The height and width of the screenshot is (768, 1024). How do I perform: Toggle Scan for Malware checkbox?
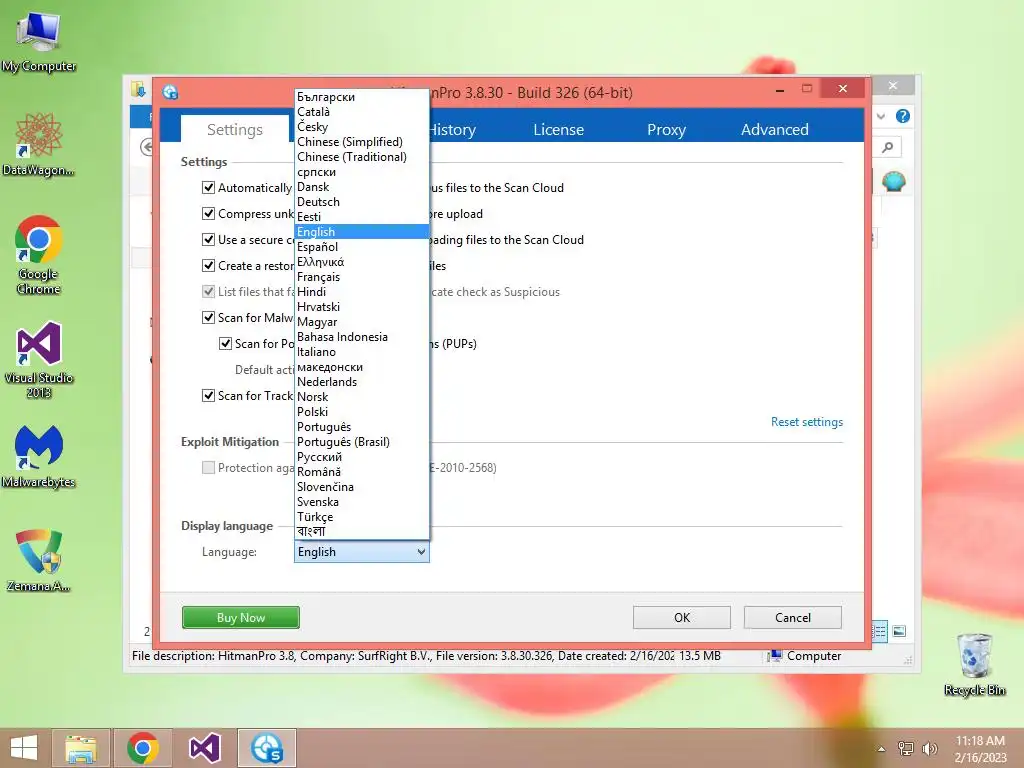208,317
